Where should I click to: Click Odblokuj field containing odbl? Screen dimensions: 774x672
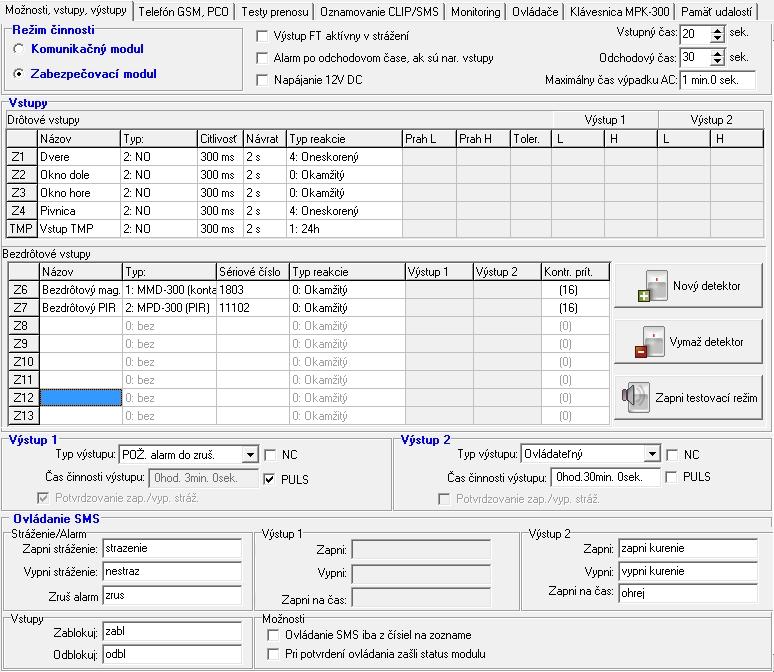(x=172, y=654)
